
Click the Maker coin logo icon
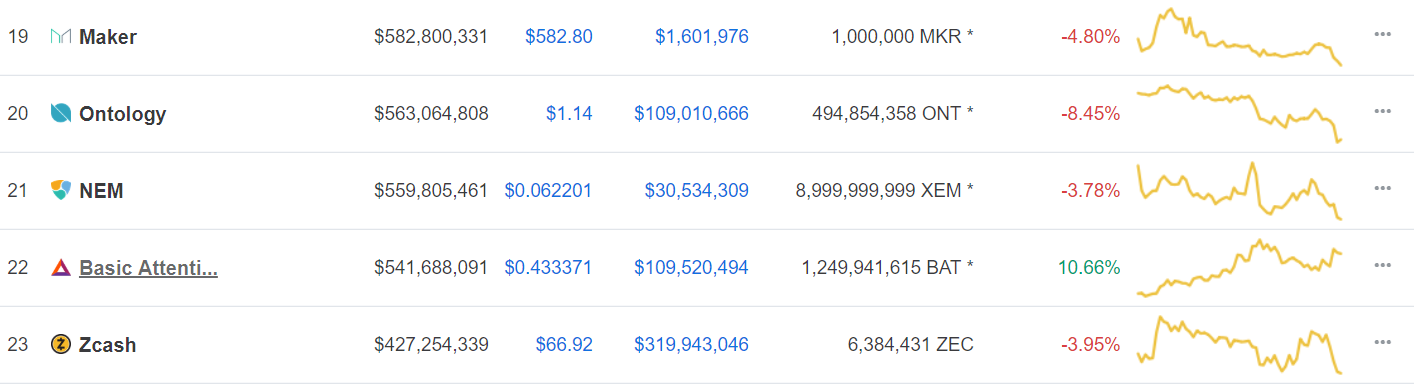tap(61, 37)
